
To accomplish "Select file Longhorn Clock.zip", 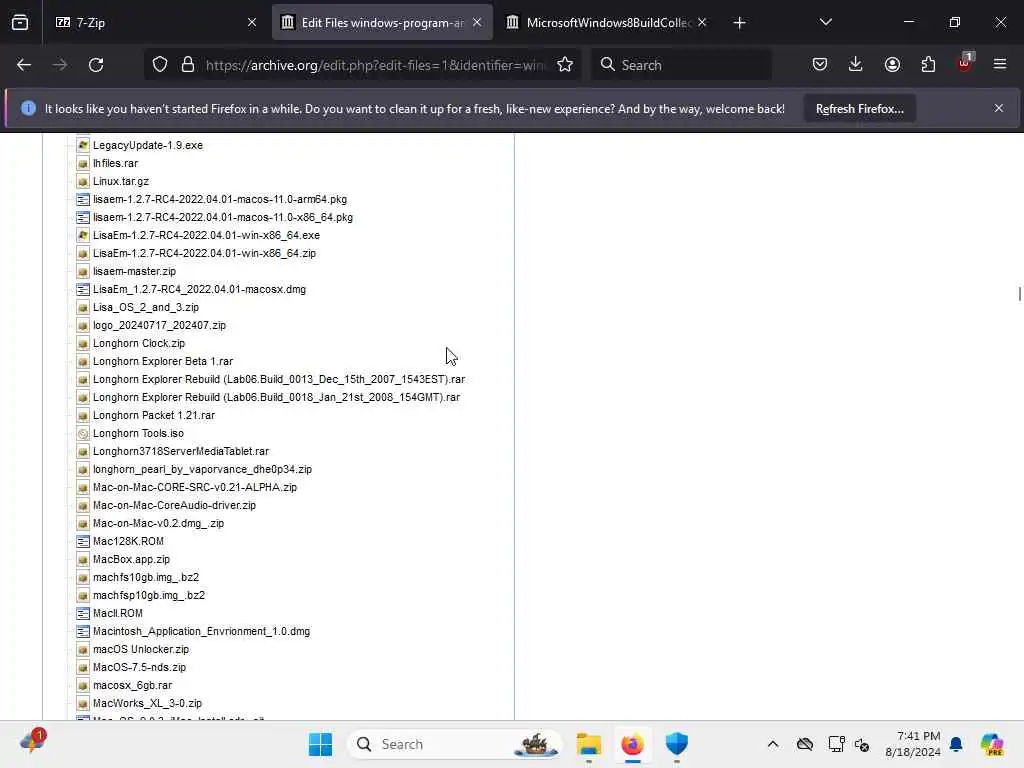I will coord(139,343).
